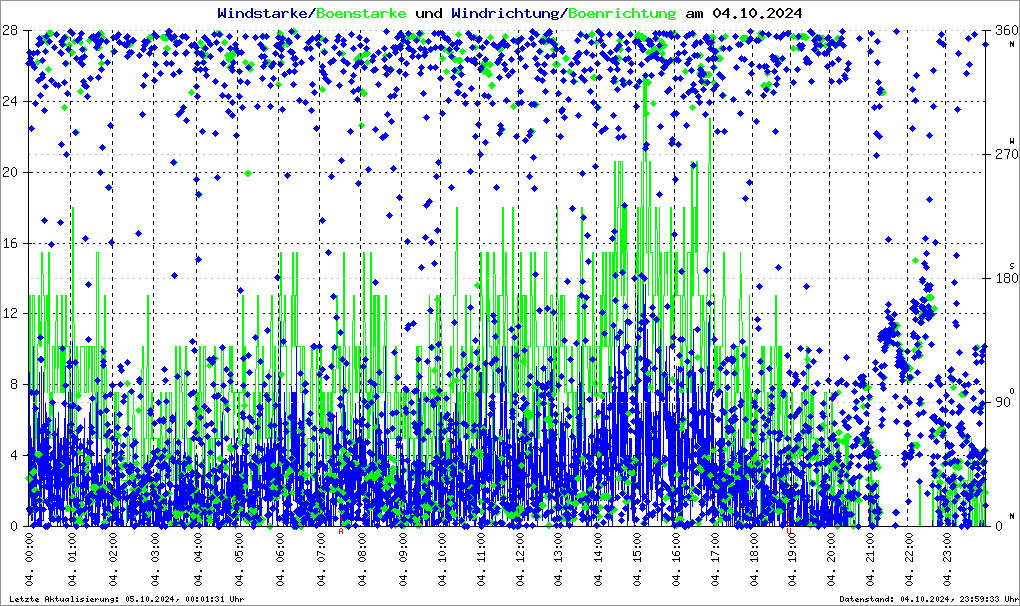Click the time axis label '04. 18:00'
Image resolution: width=1020 pixels, height=606 pixels.
coord(754,559)
